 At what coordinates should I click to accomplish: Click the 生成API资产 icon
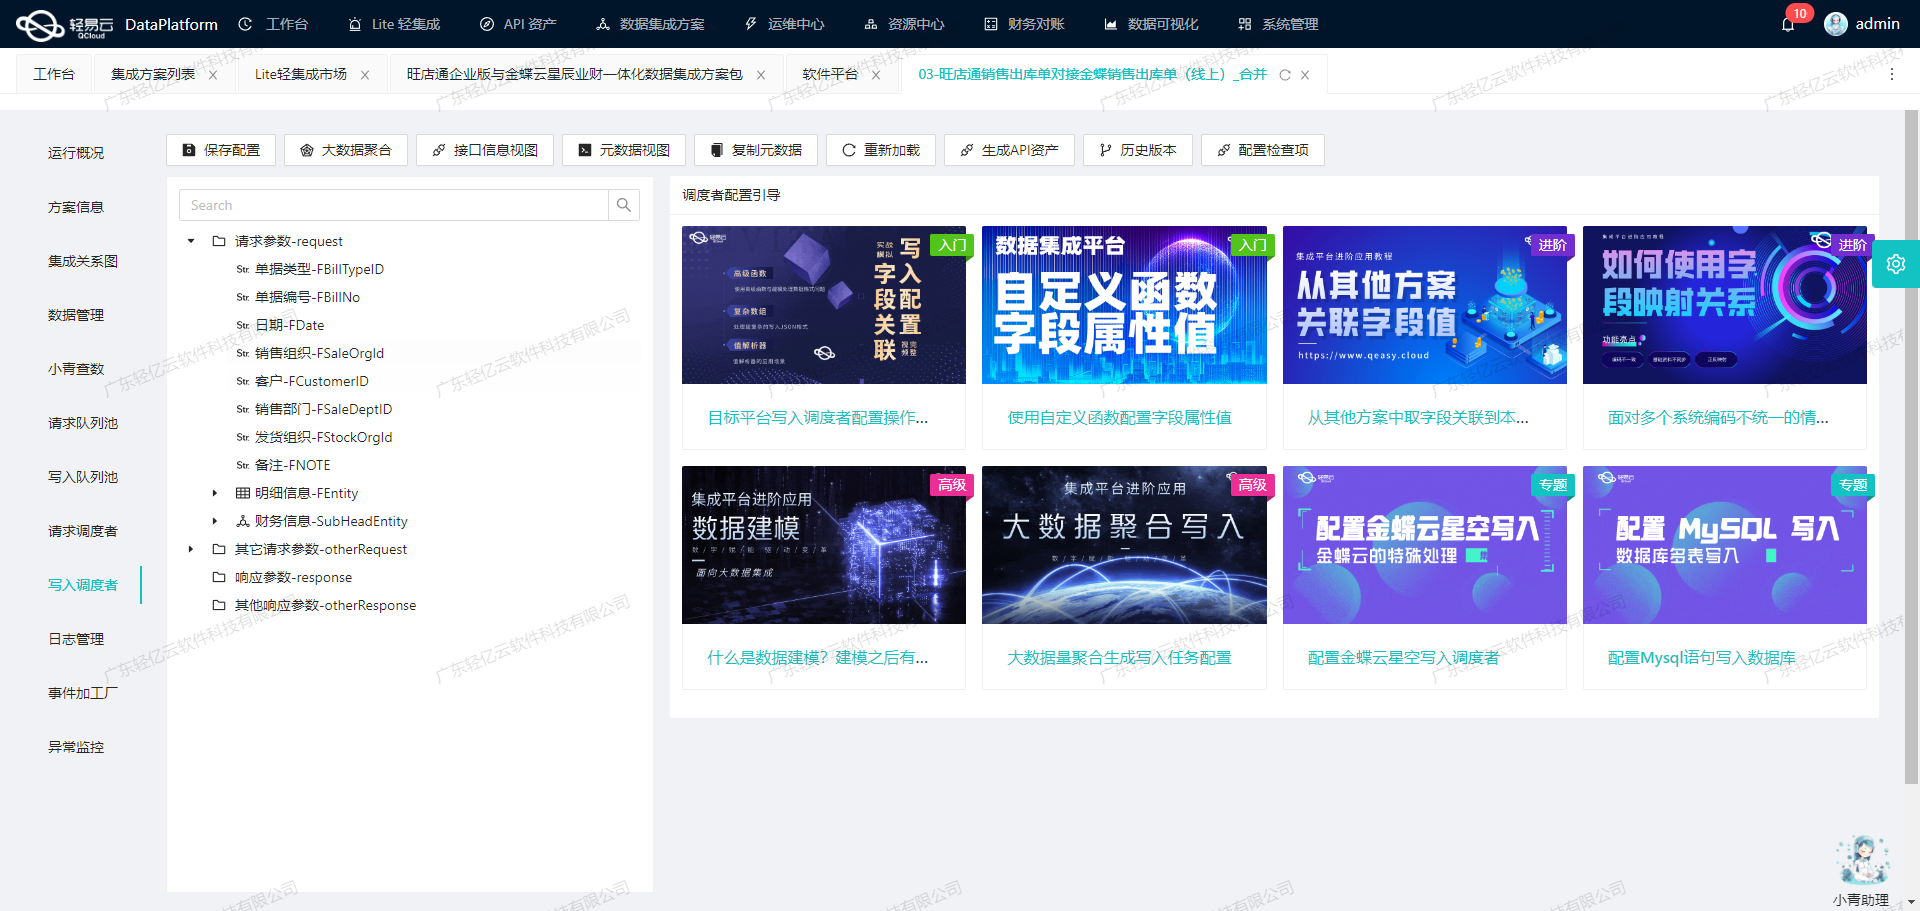966,150
